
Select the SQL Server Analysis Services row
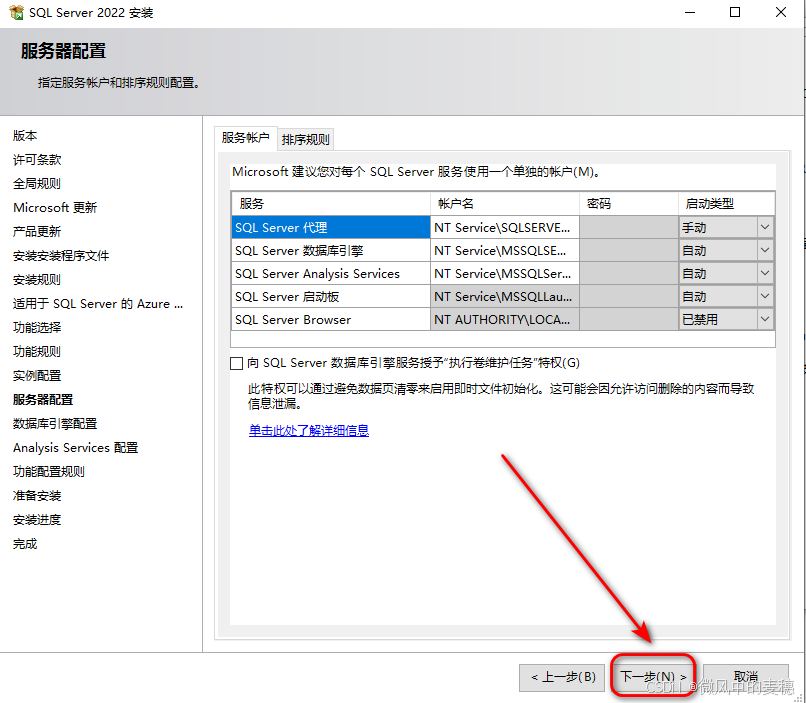tap(331, 273)
